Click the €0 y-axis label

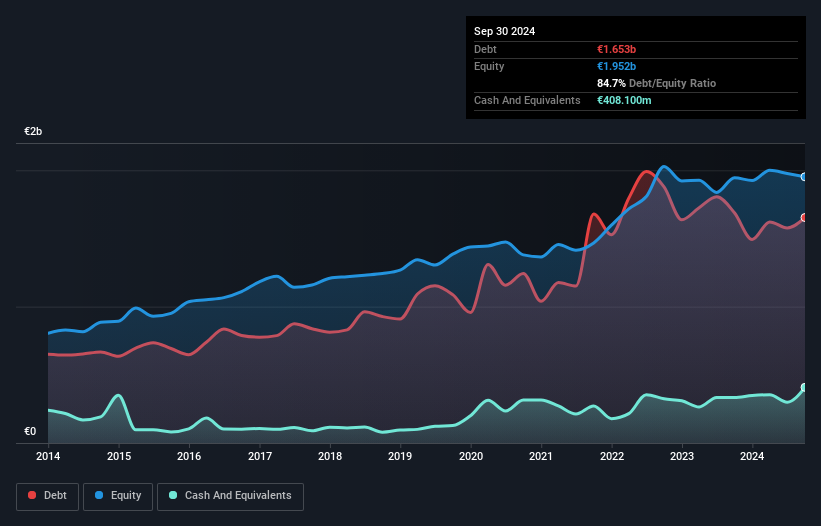tap(30, 431)
